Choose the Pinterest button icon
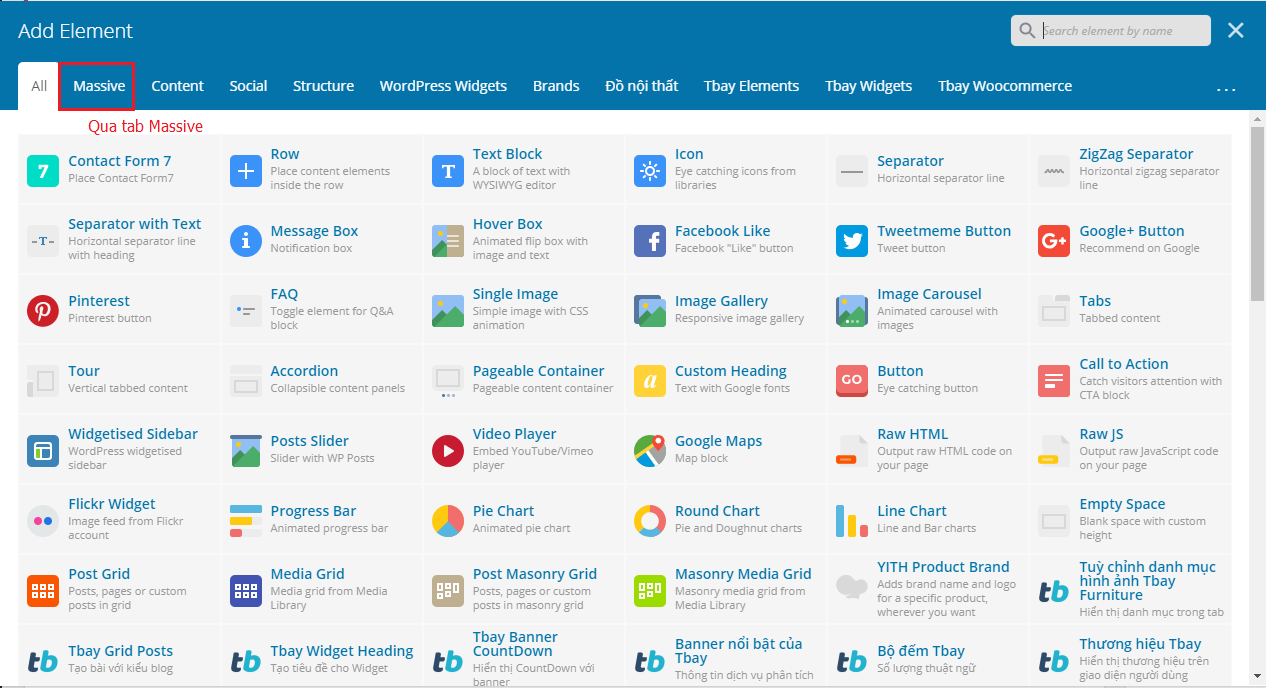Screen dimensions: 1266x688 coord(43,311)
